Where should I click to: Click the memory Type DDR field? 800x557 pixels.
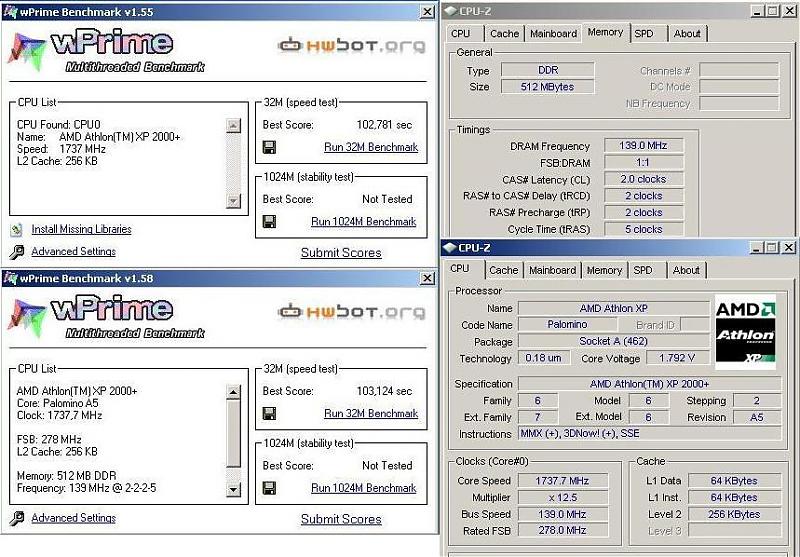pos(548,70)
